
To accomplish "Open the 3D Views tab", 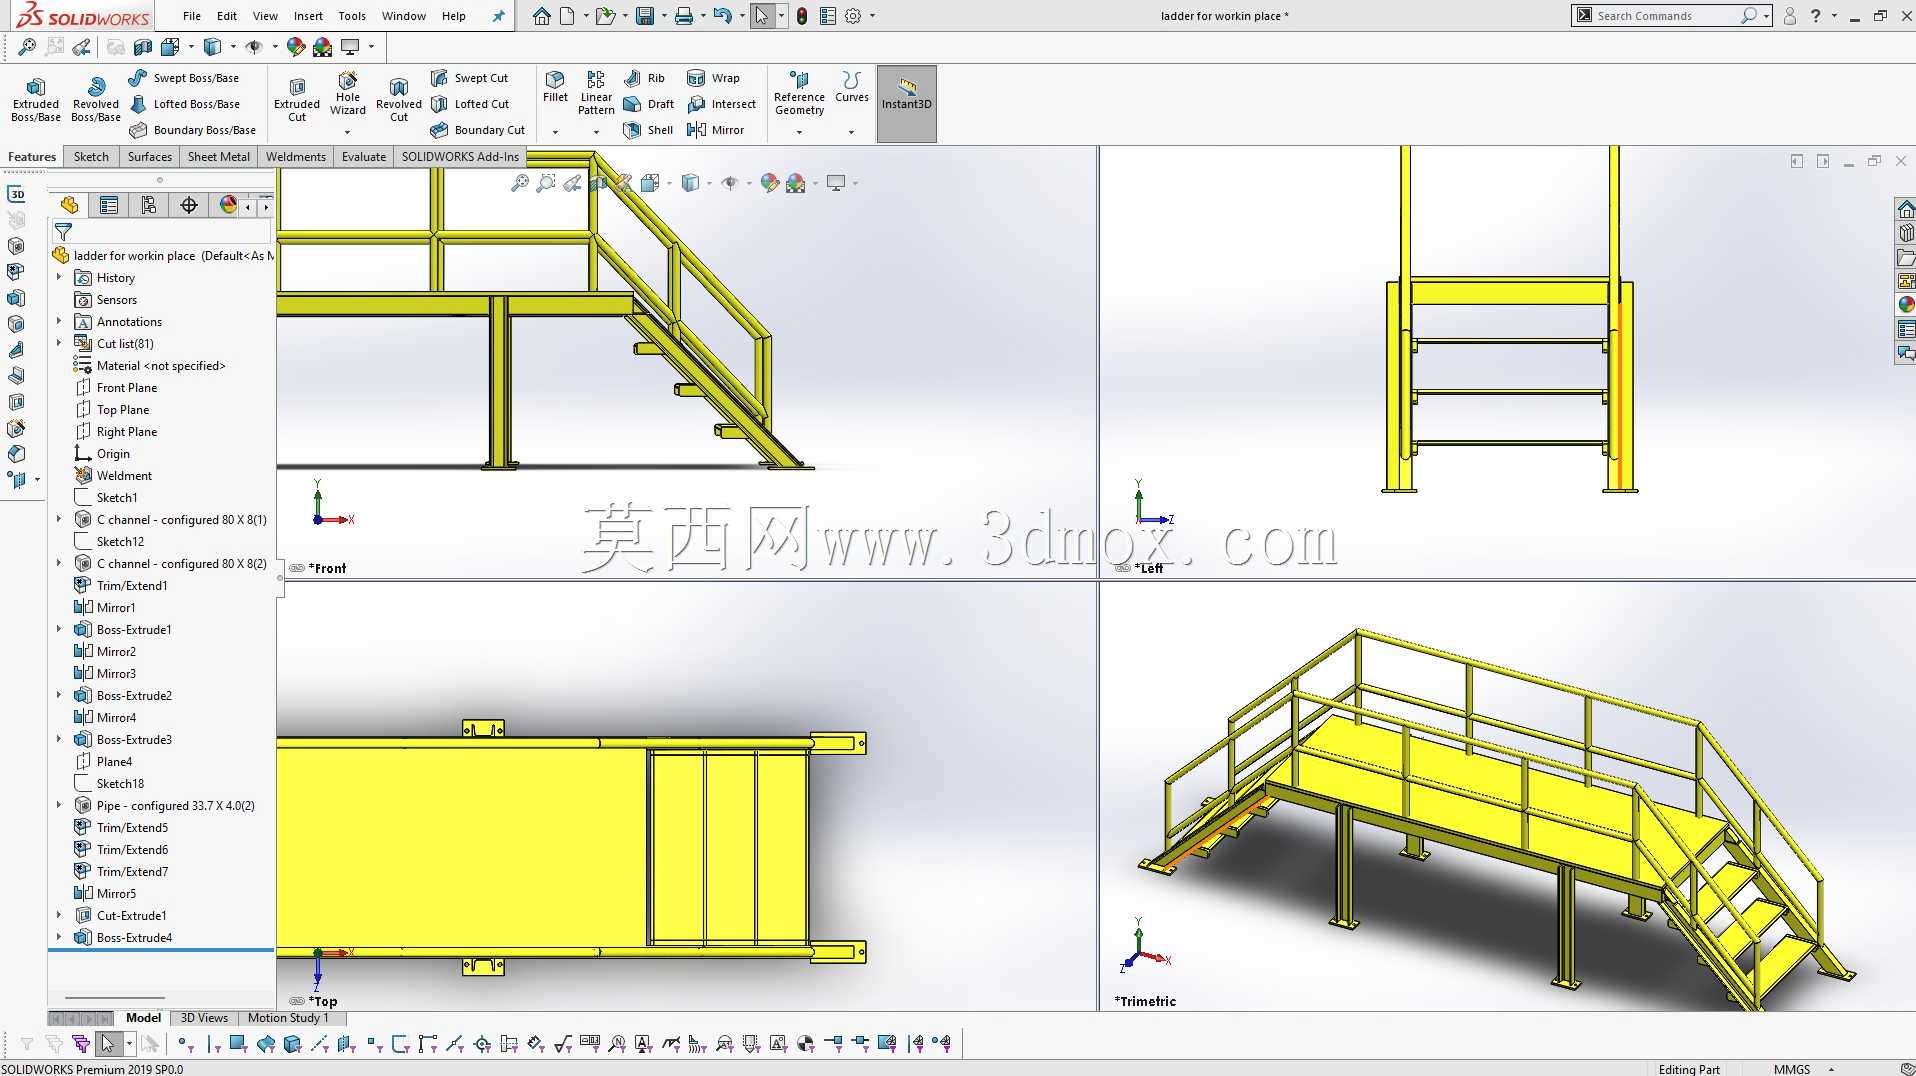I will pos(204,1018).
